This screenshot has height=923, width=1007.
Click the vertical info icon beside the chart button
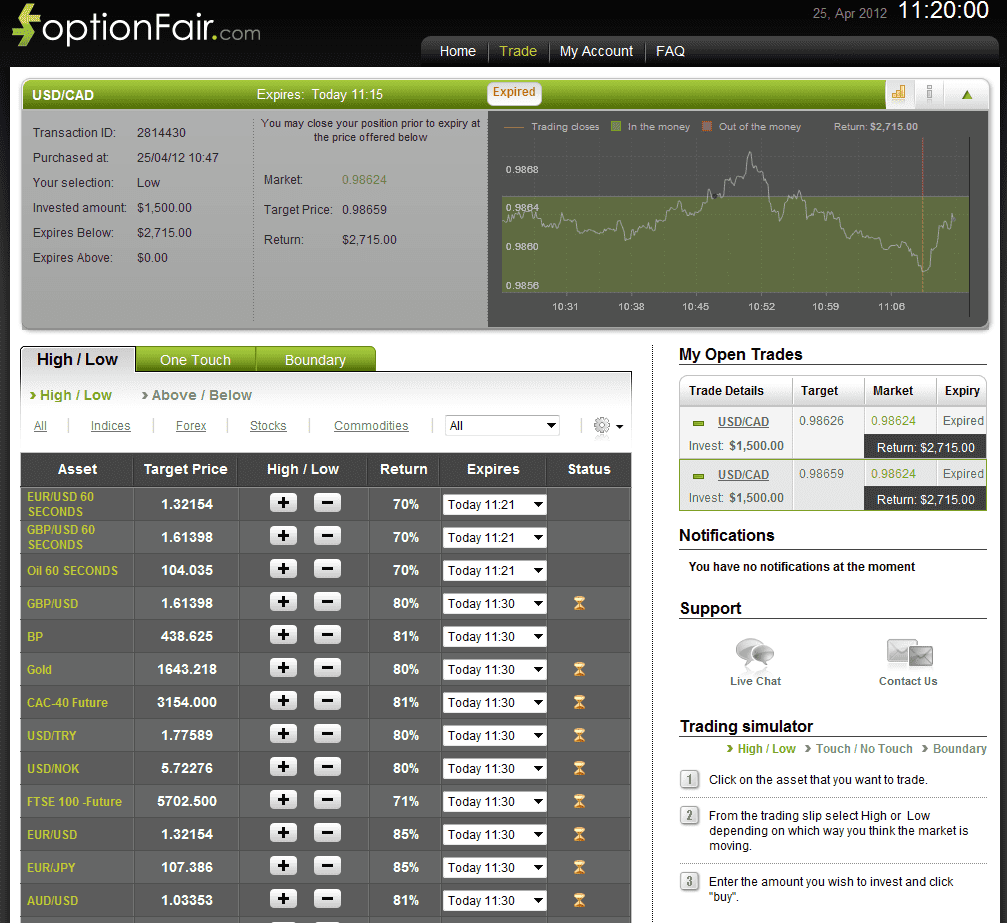pyautogui.click(x=929, y=94)
